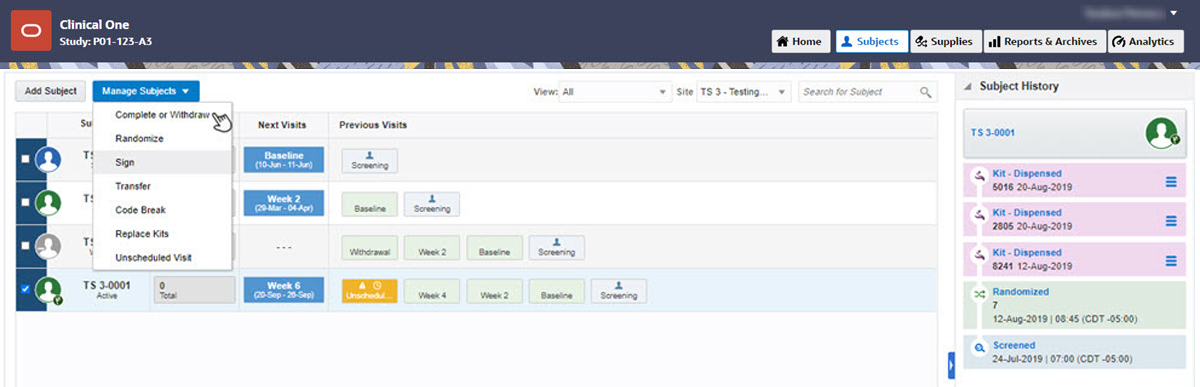The image size is (1200, 387).
Task: Click the Previous Visits column header
Action: (x=373, y=125)
